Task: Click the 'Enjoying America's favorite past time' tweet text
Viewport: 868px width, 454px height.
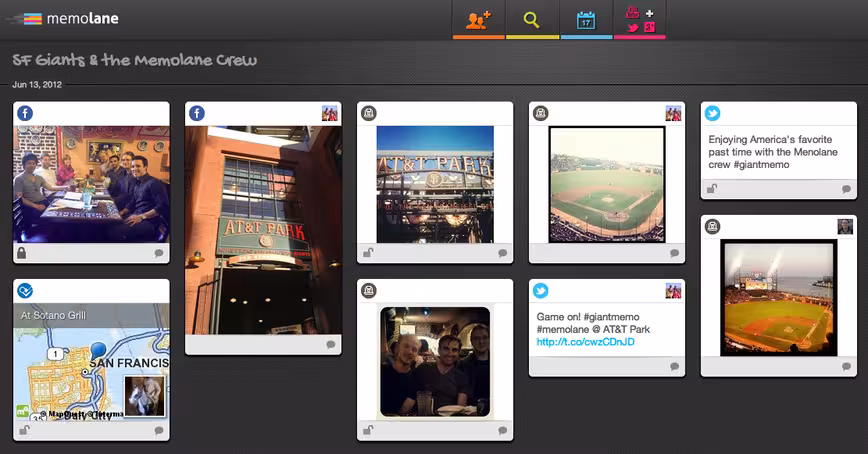Action: pyautogui.click(x=773, y=152)
